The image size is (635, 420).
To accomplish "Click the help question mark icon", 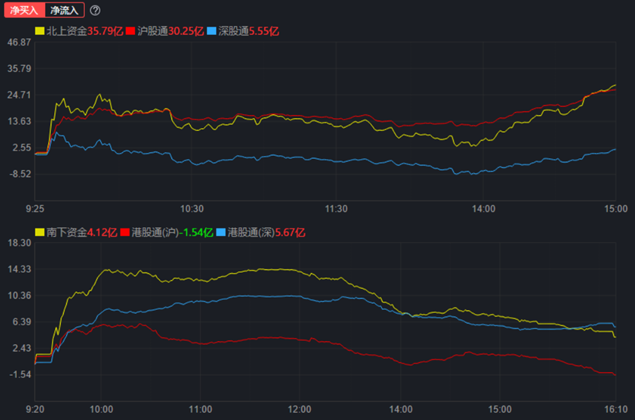I will tap(95, 10).
